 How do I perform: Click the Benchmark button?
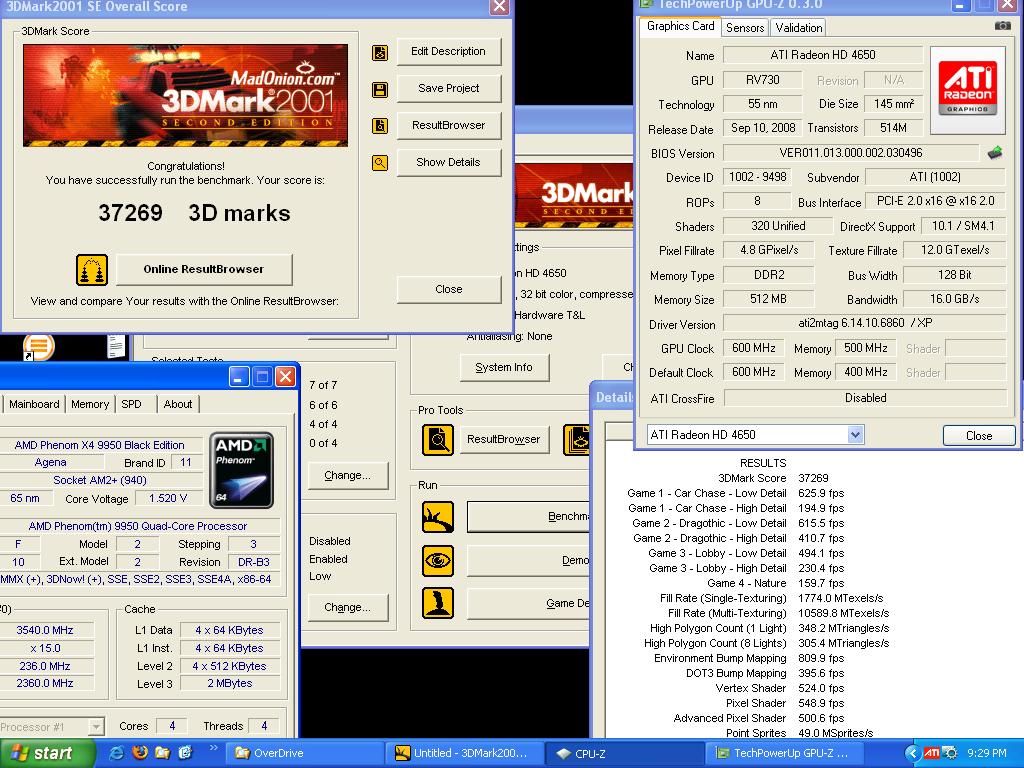click(528, 517)
